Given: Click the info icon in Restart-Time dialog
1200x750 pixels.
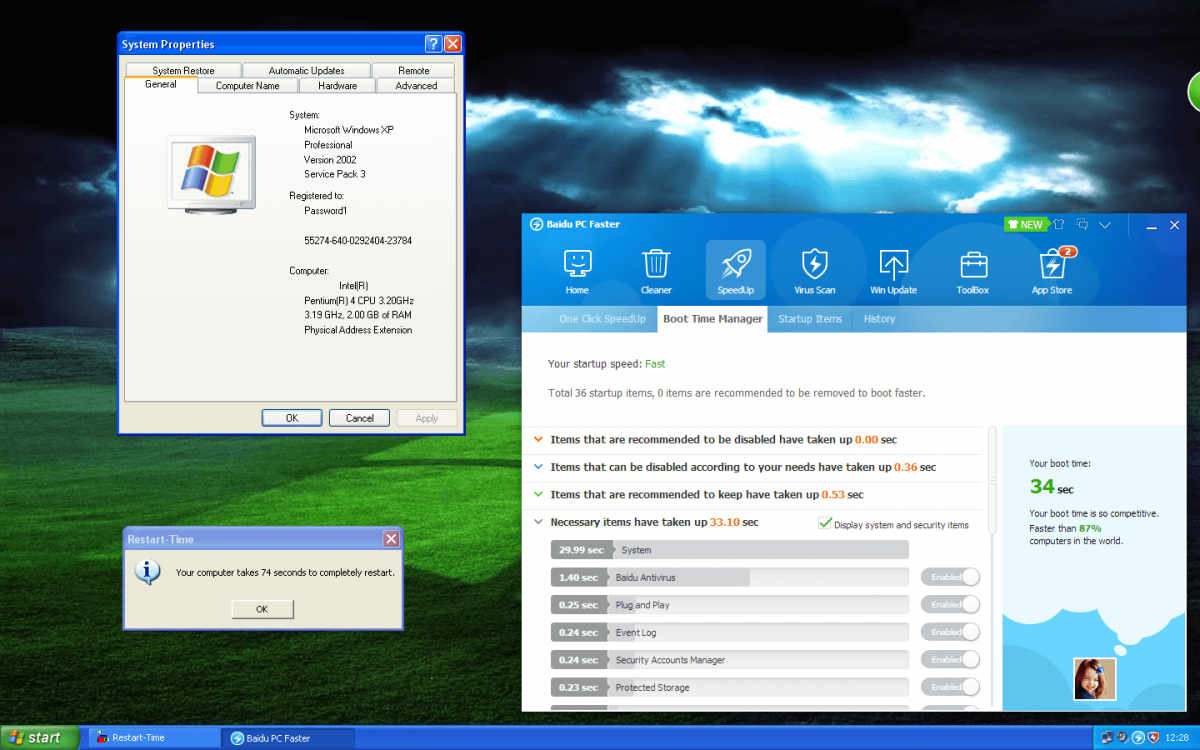Looking at the screenshot, I should click(x=147, y=573).
